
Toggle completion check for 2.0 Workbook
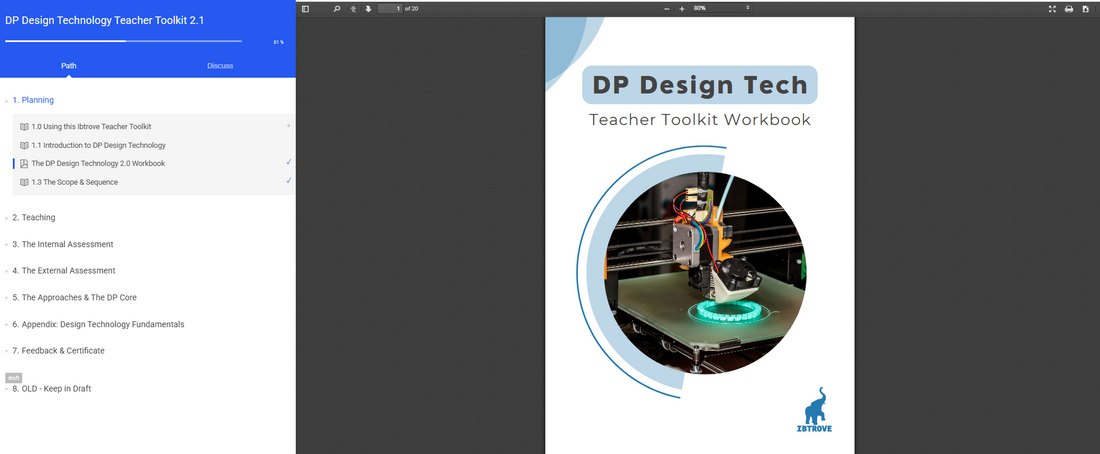[x=288, y=162]
